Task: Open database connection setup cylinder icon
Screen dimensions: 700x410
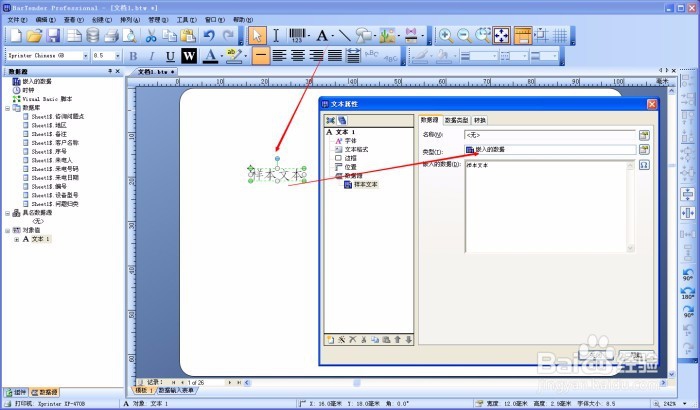Action: [x=92, y=36]
